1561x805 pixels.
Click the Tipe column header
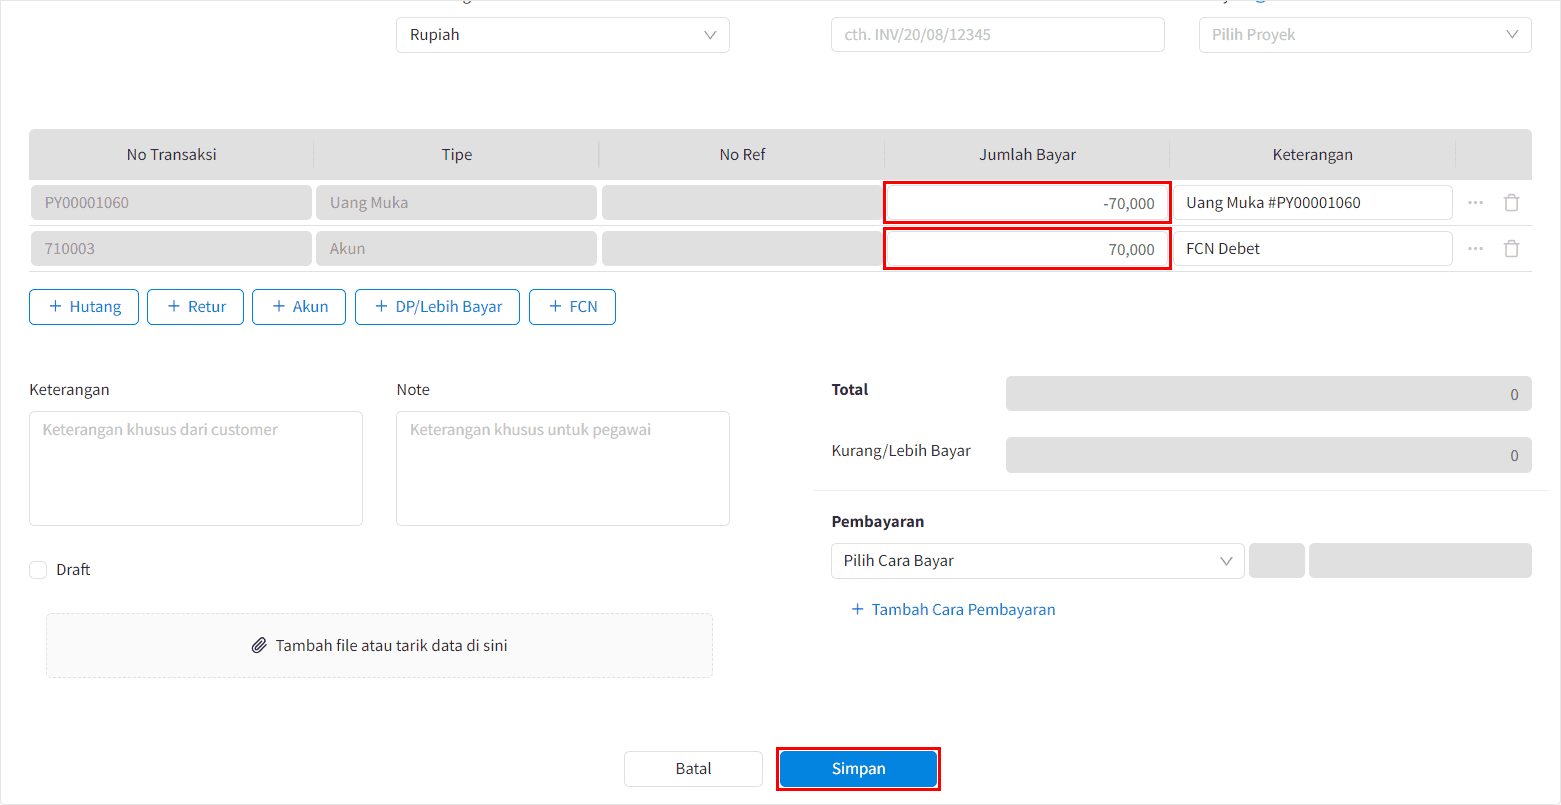pos(456,154)
